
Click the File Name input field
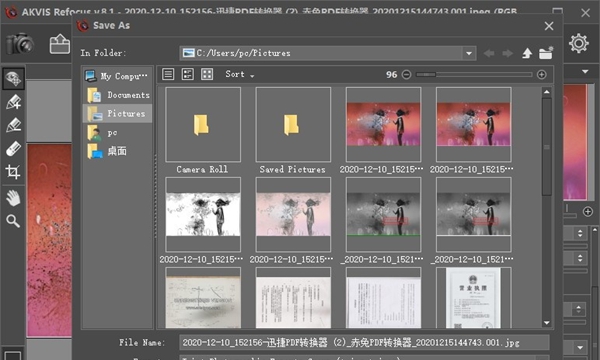[364, 342]
